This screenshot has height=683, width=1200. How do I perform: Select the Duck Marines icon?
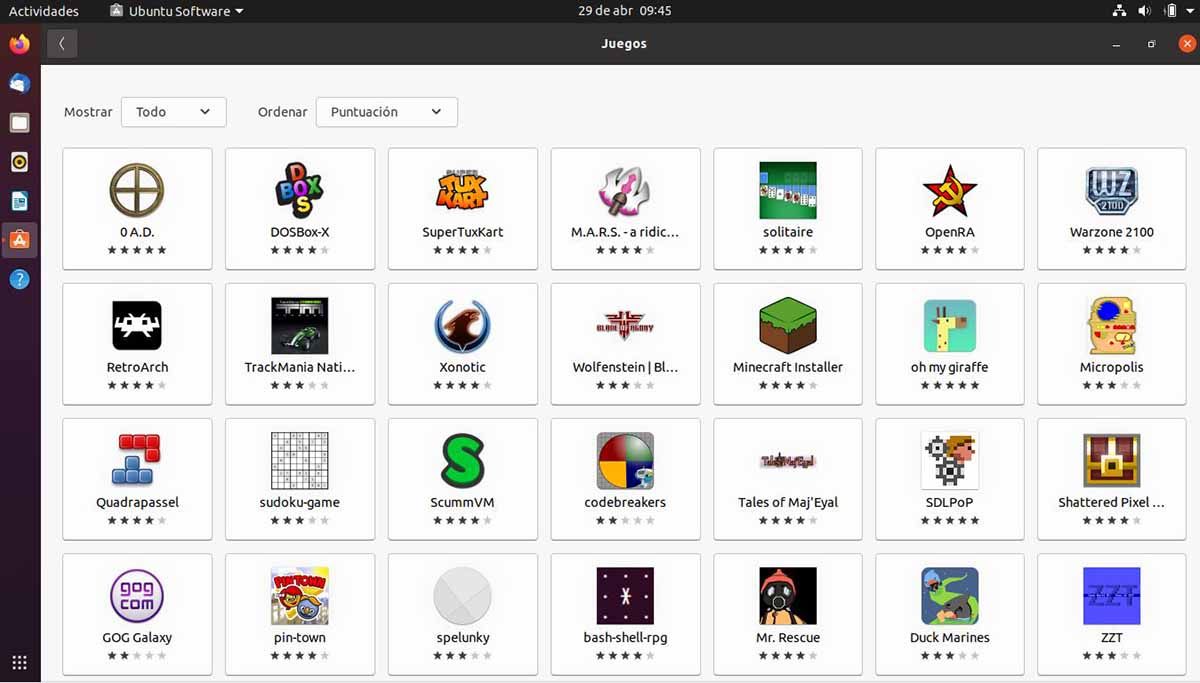pyautogui.click(x=950, y=596)
